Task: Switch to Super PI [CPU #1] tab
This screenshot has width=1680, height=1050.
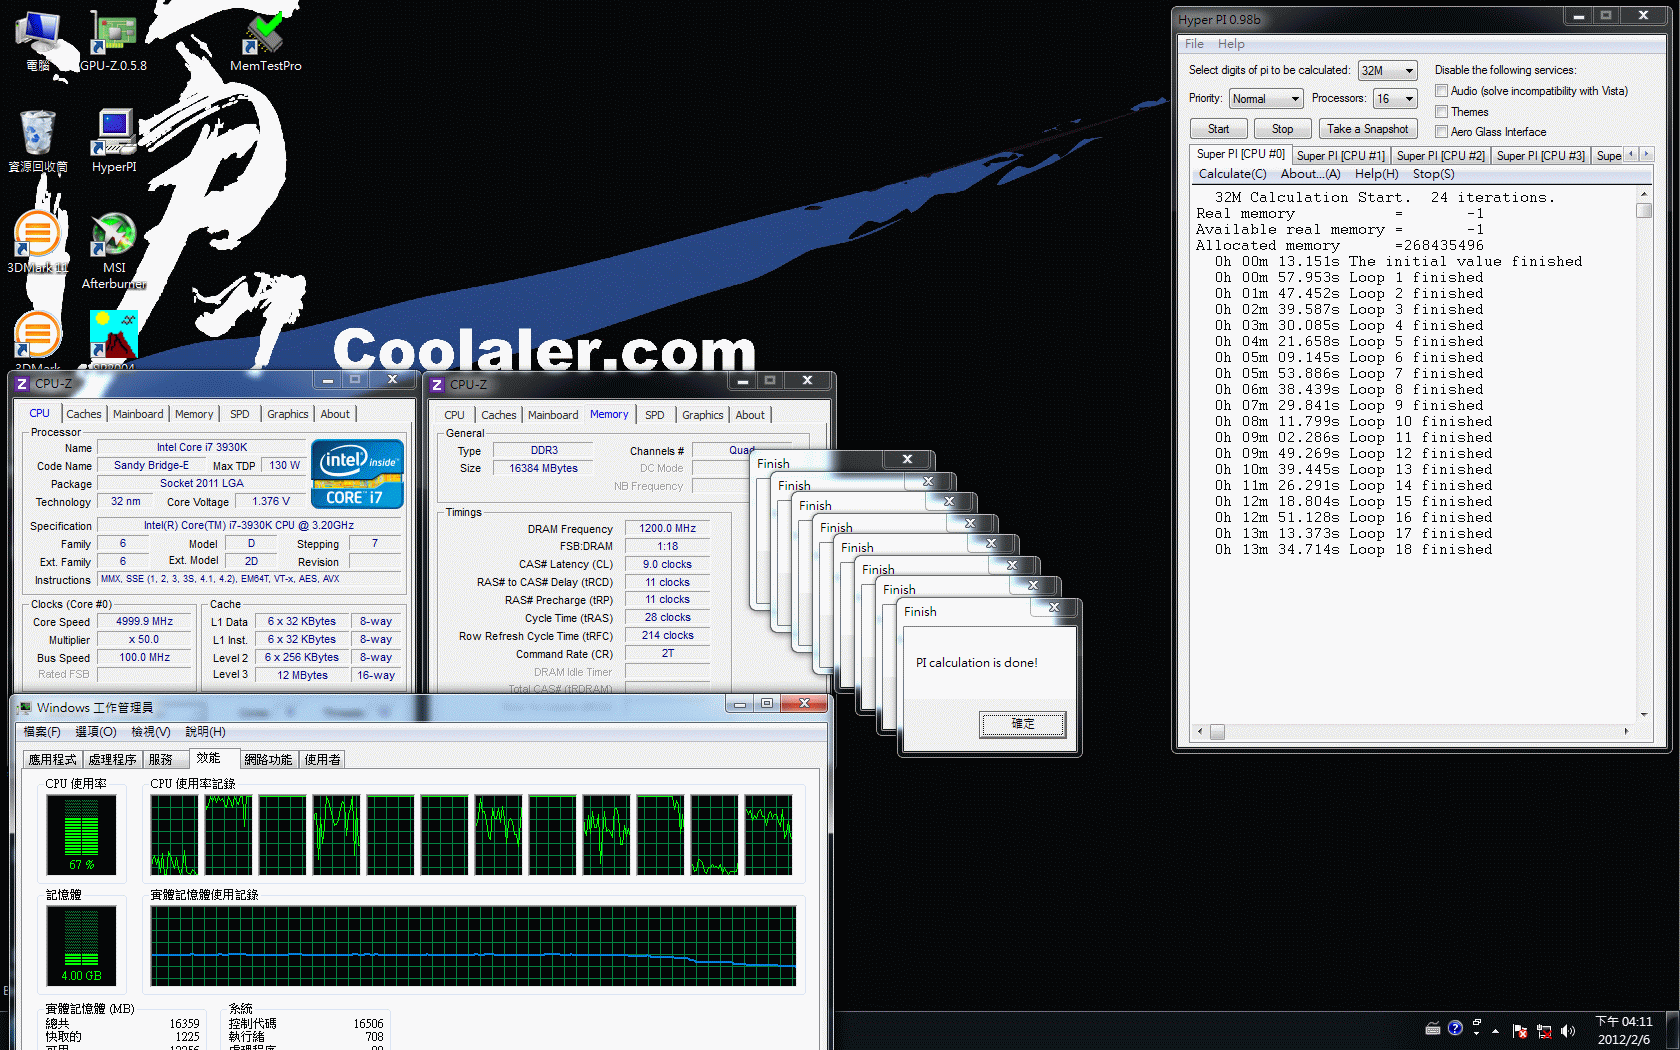Action: [x=1340, y=156]
